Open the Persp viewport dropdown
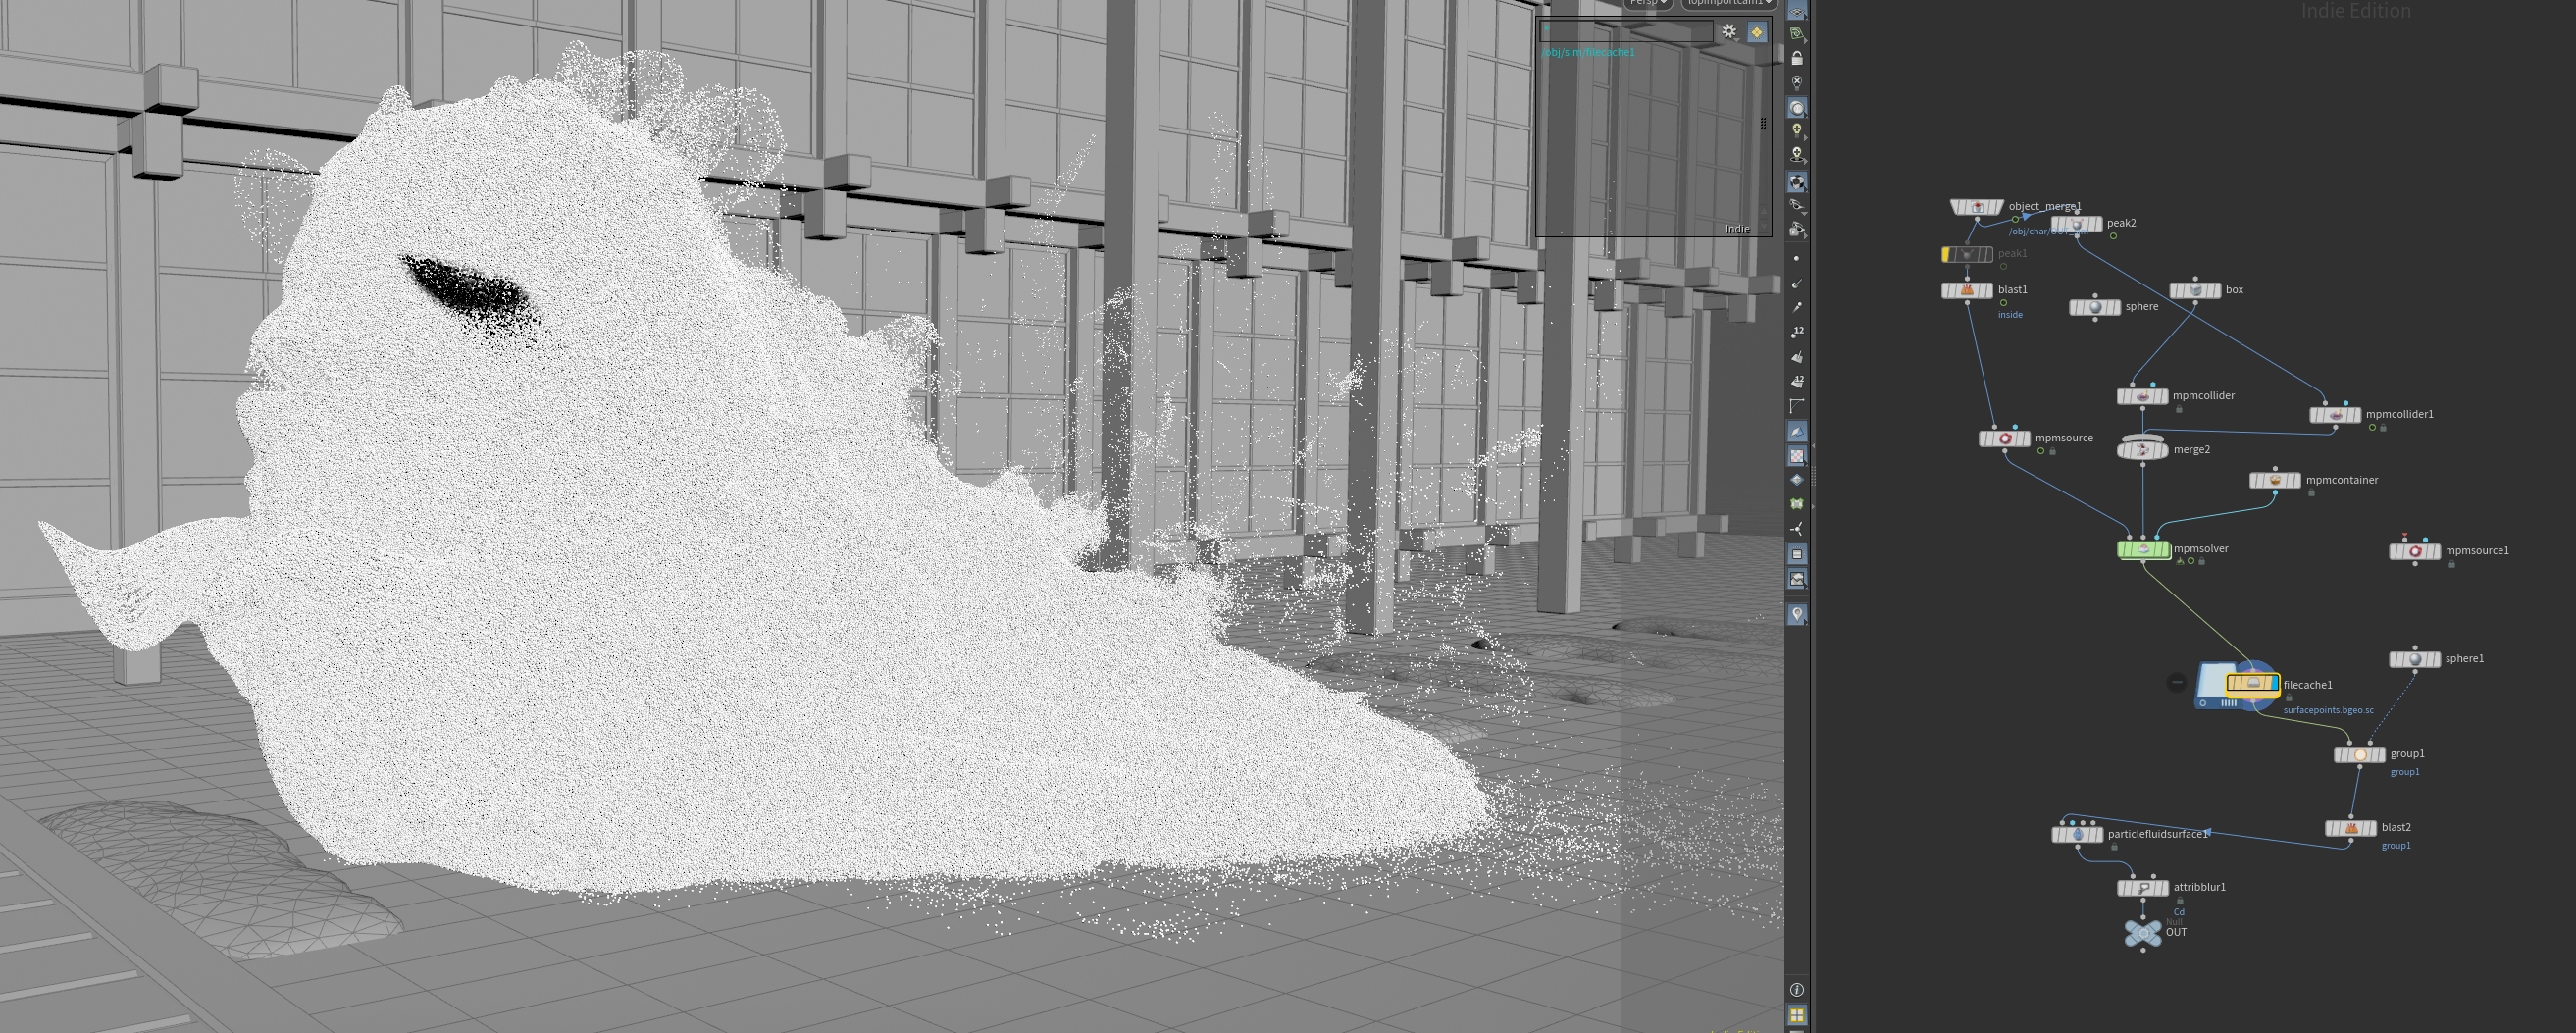This screenshot has height=1033, width=2576. pos(1648,3)
